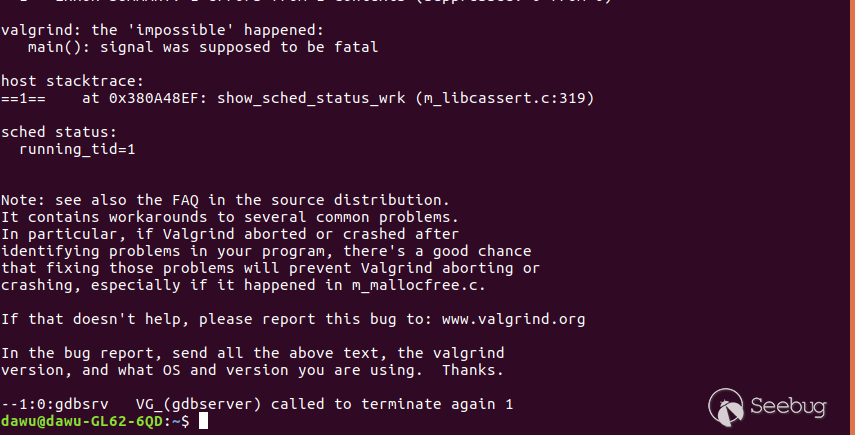Click the "valgrind: the 'impossible' happened" line

pos(163,29)
